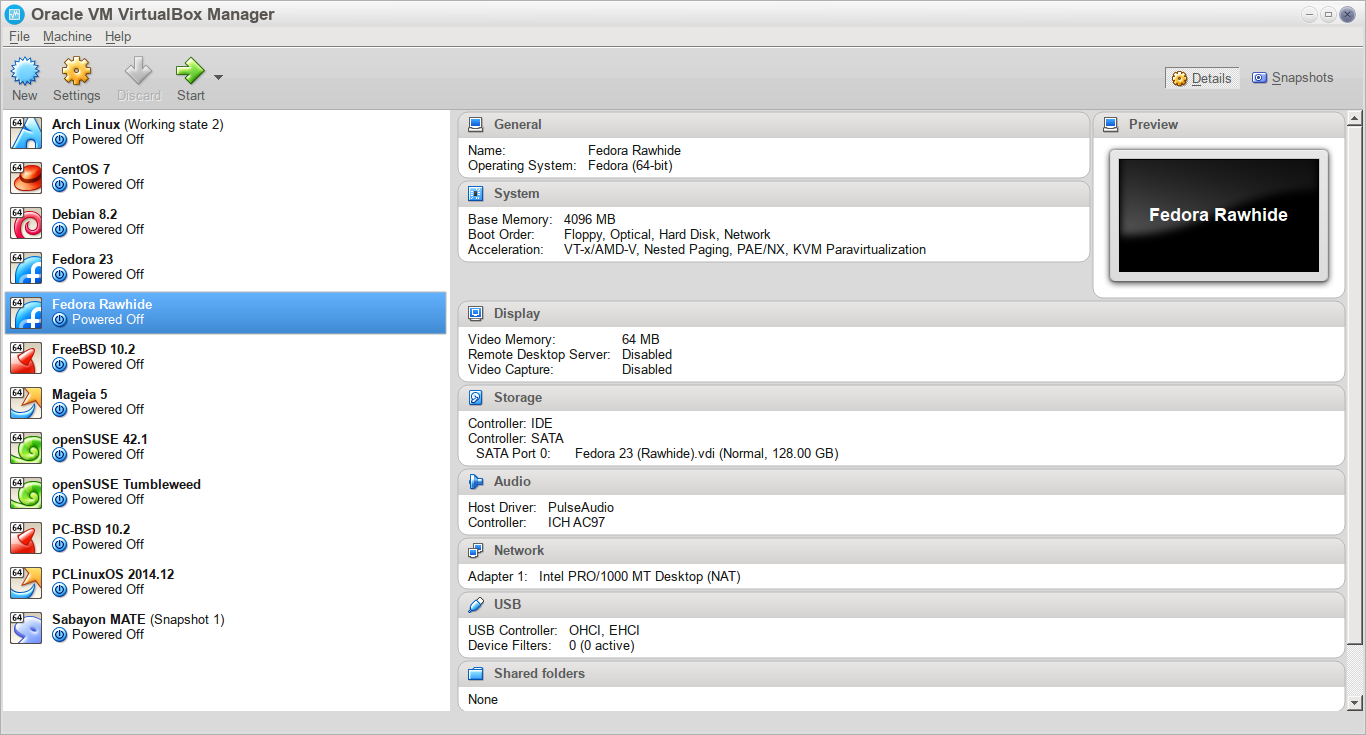Open Network settings via its header title
Screen dimensions: 1366x735
[x=519, y=551]
